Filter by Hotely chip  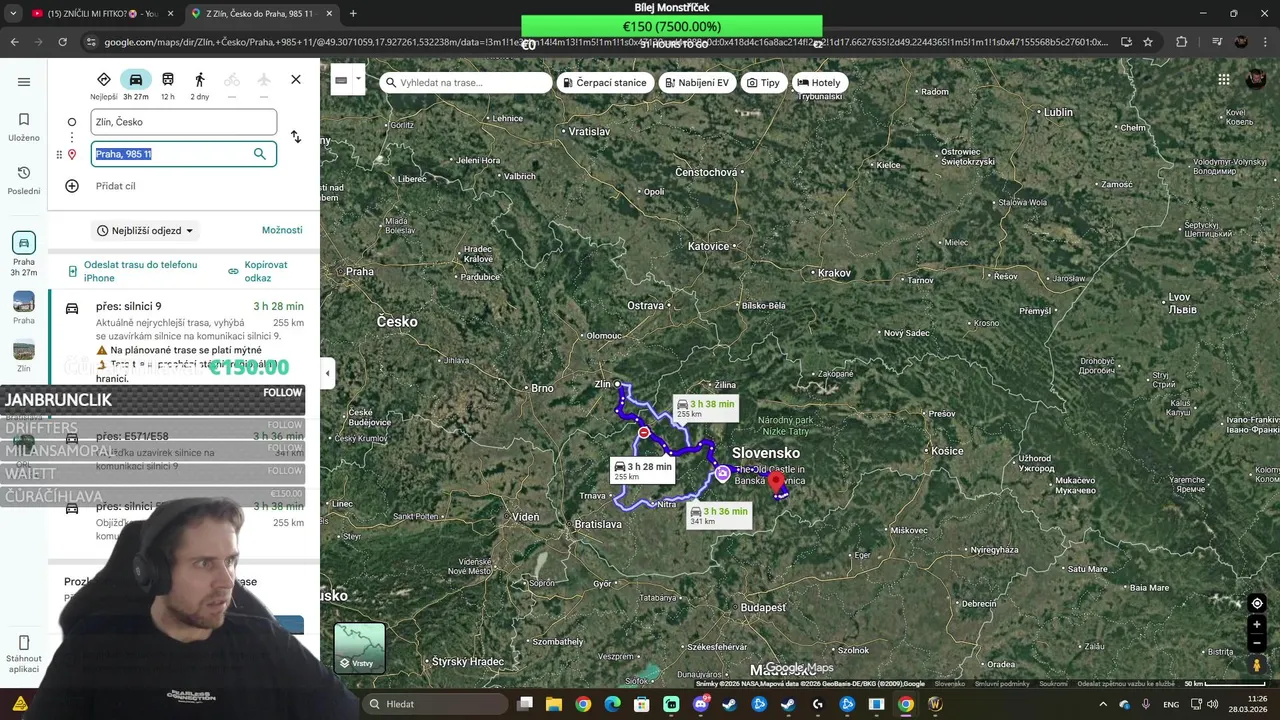point(819,83)
